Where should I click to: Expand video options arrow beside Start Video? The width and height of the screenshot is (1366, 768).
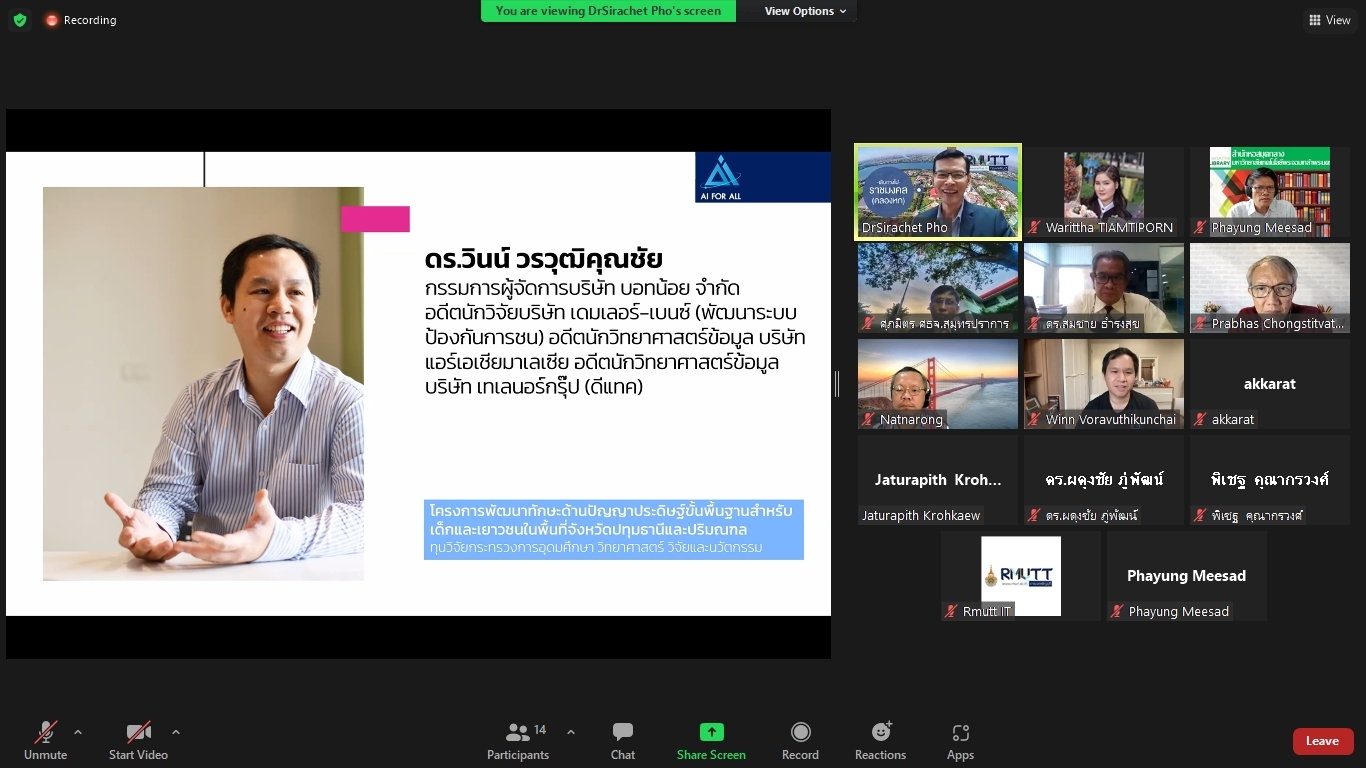tap(176, 732)
